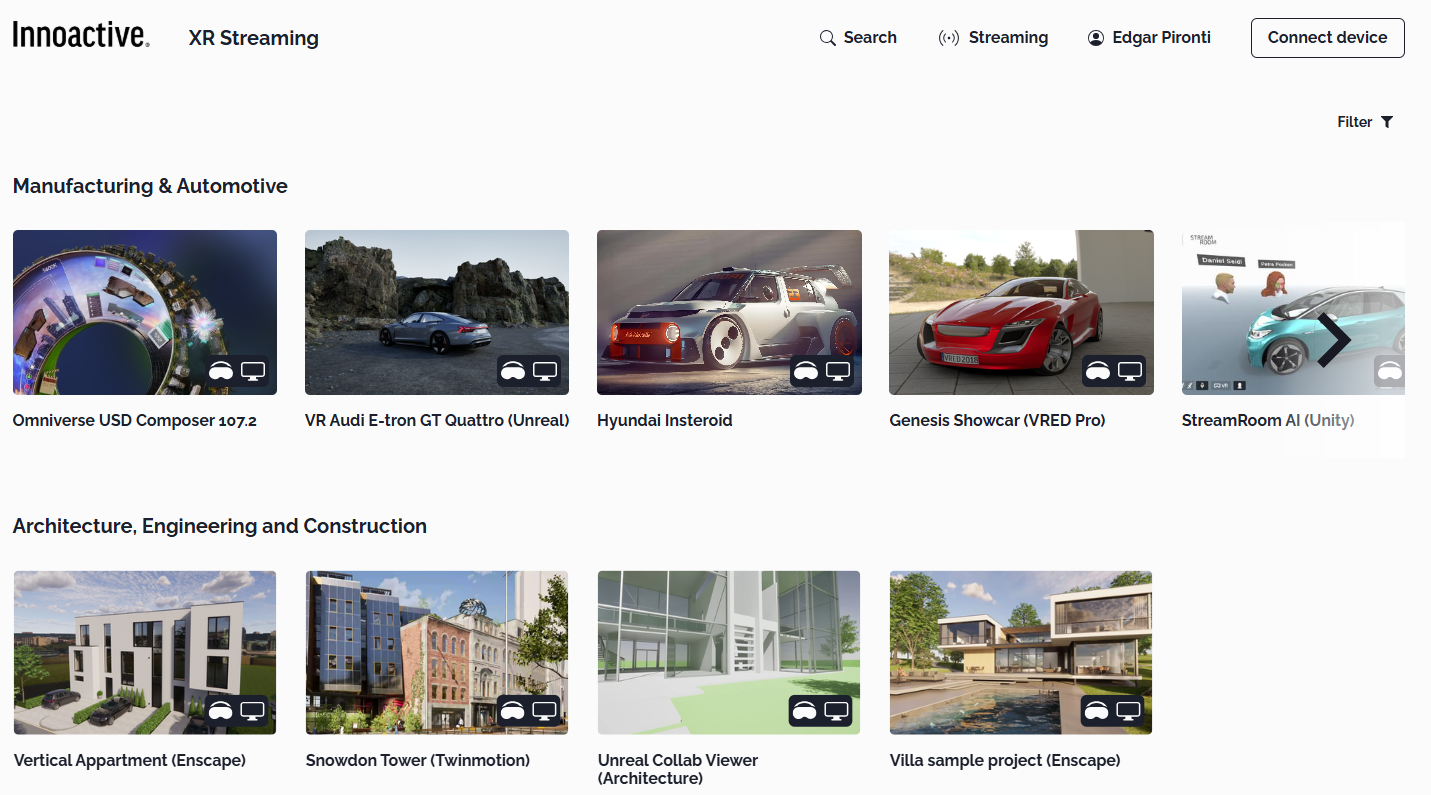Click the user profile avatar icon

click(1095, 38)
